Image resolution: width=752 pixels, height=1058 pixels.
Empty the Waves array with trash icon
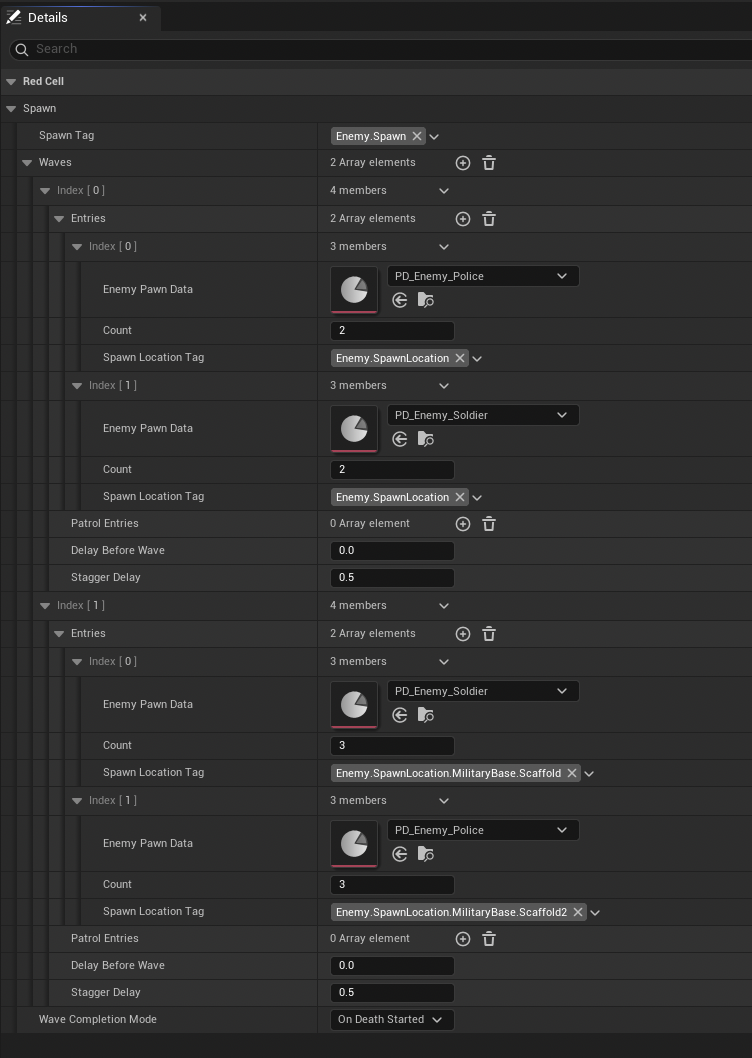click(489, 163)
